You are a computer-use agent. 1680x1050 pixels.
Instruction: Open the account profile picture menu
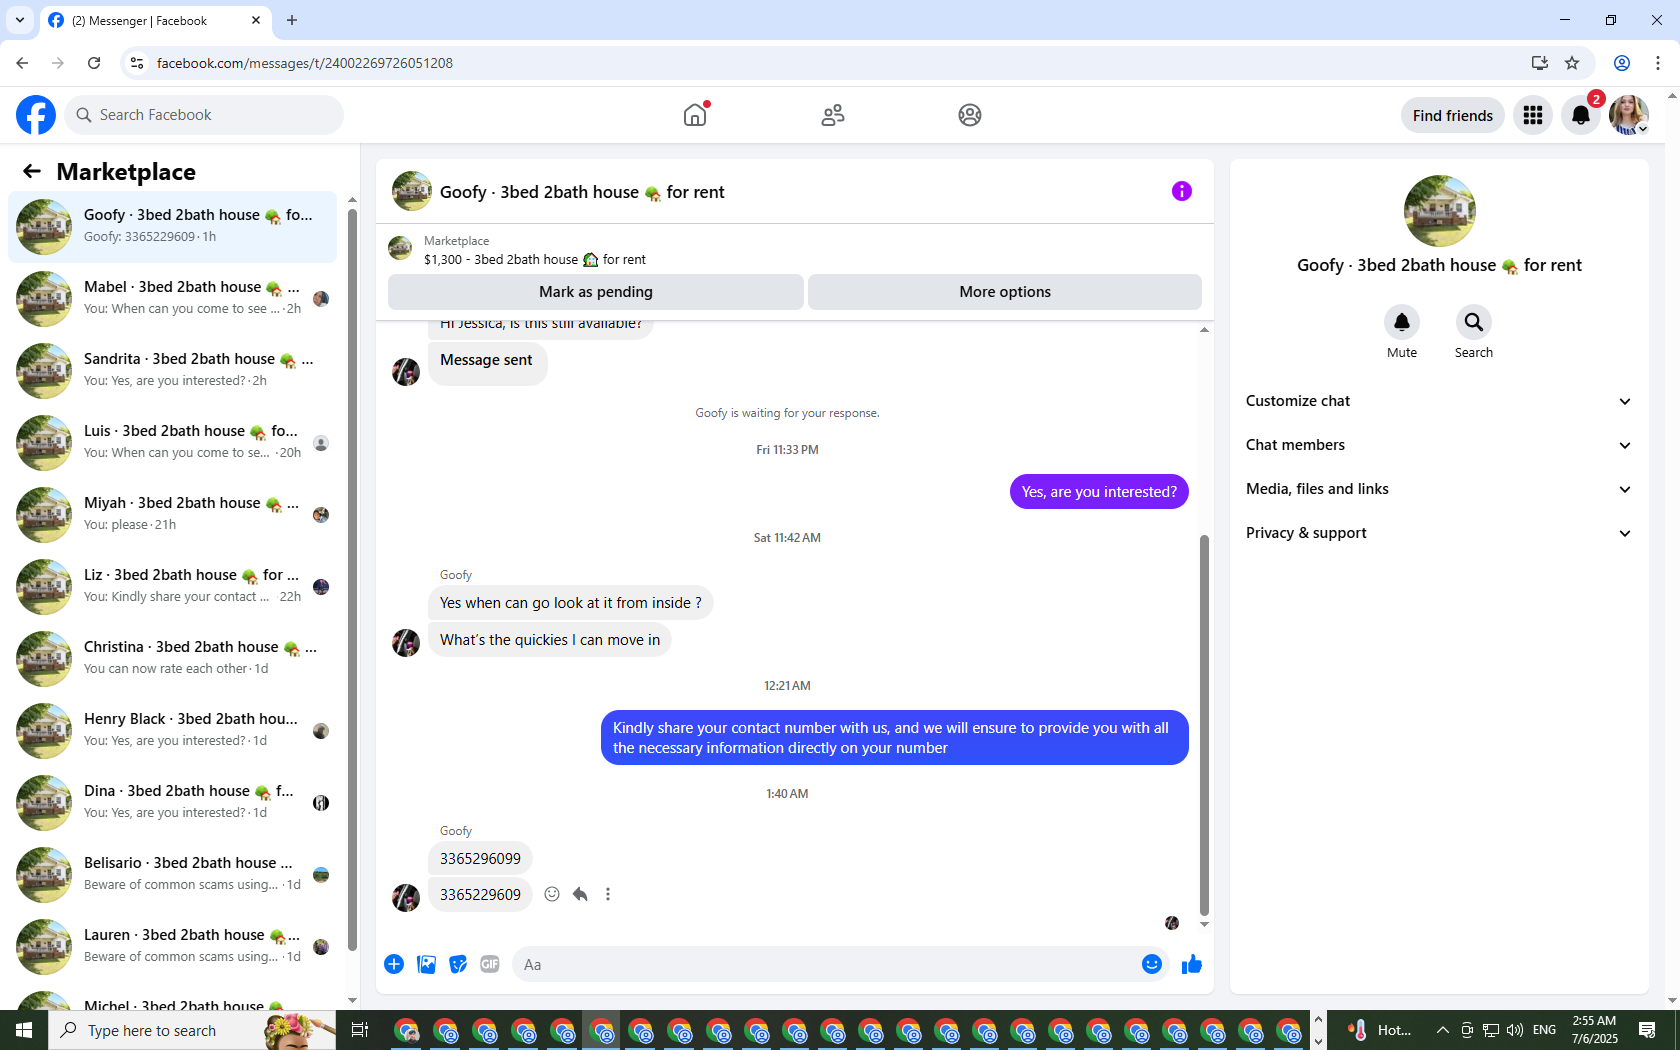pyautogui.click(x=1629, y=115)
